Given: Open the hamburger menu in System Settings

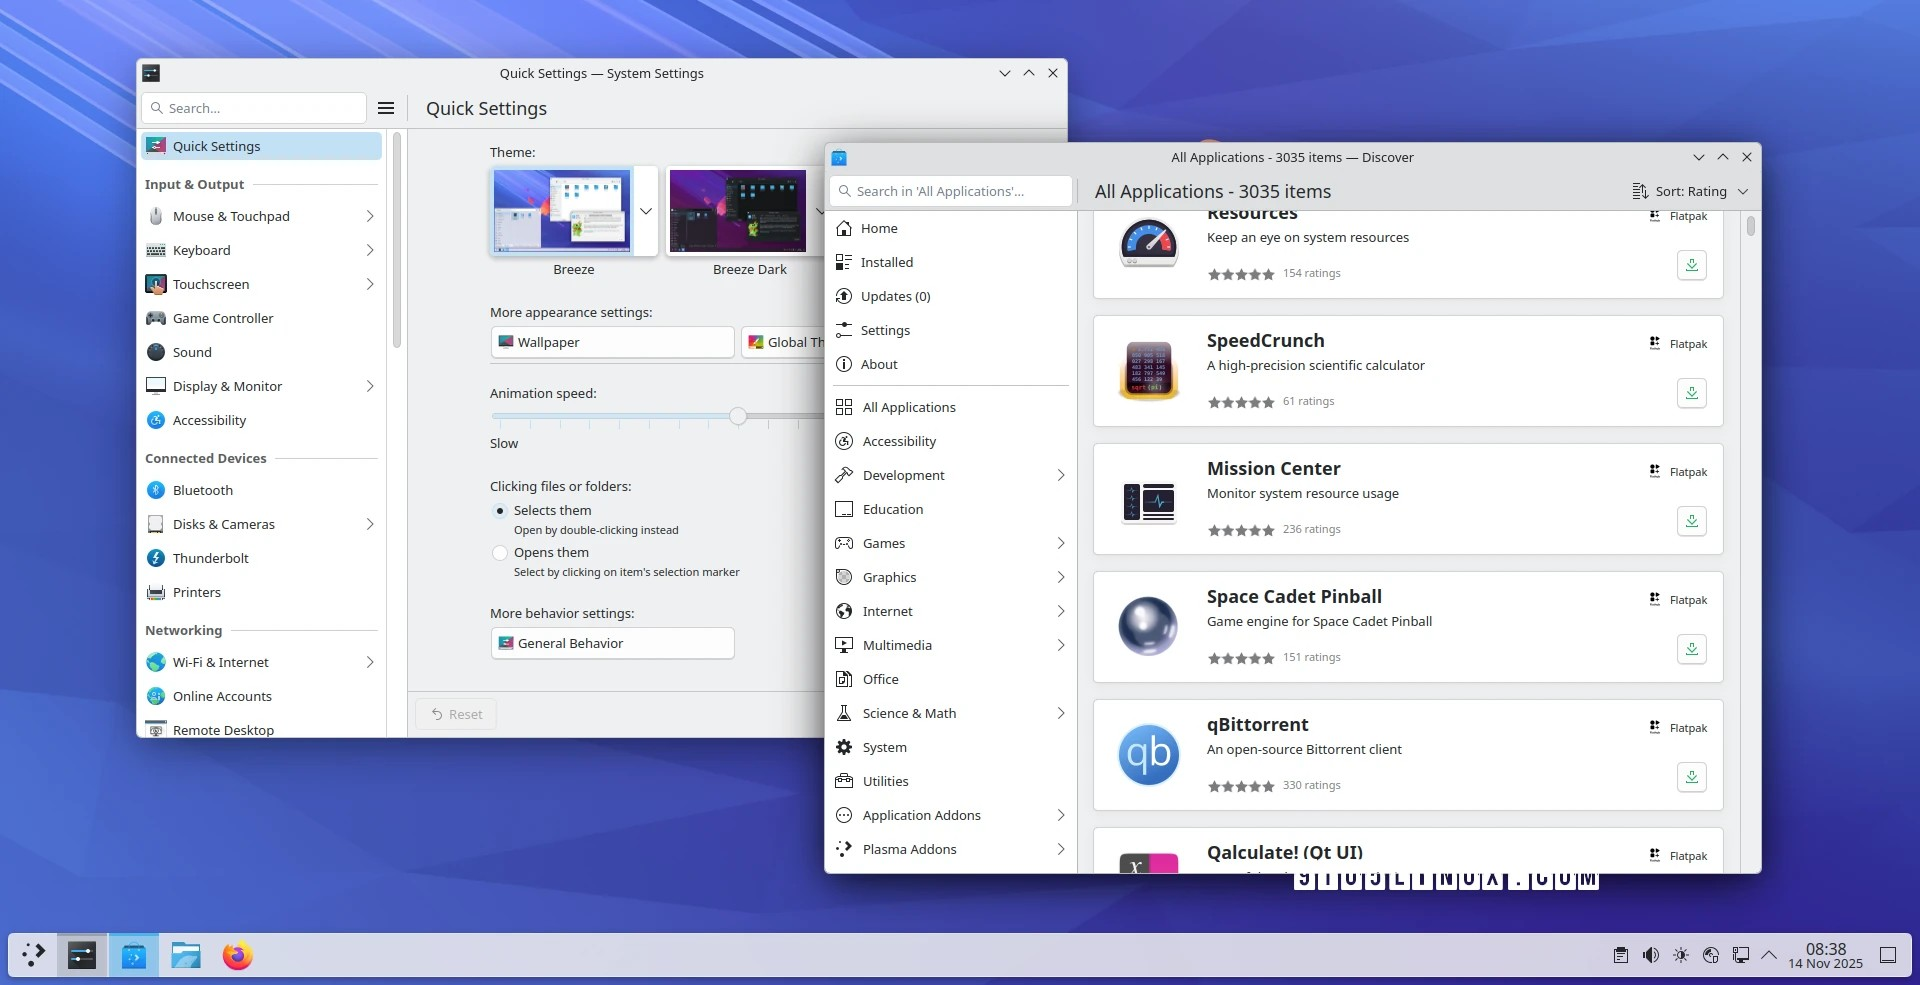Looking at the screenshot, I should [x=386, y=107].
